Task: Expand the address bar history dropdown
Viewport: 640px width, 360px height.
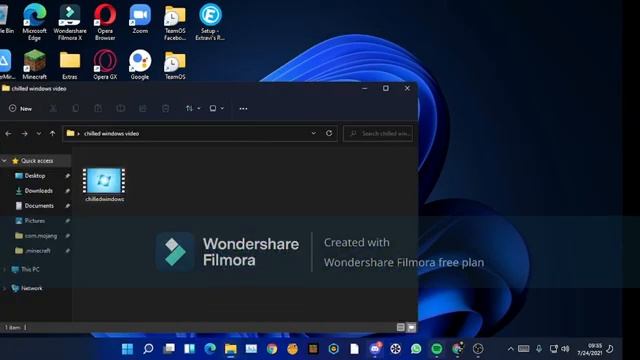Action: (x=313, y=133)
